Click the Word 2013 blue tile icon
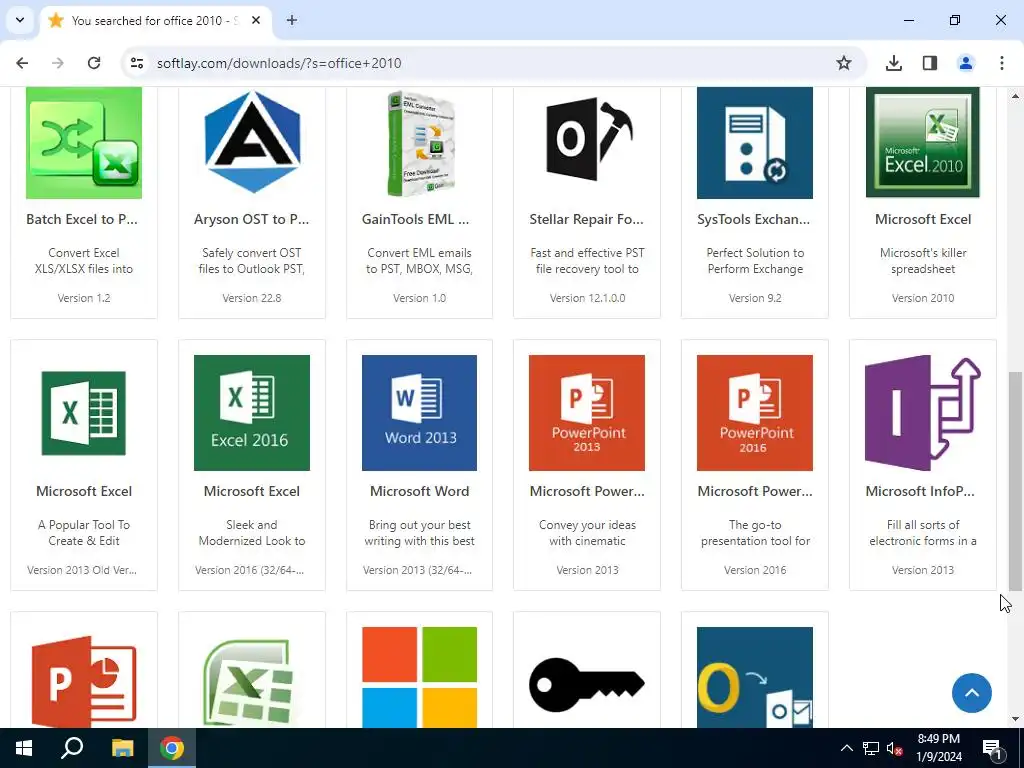Viewport: 1024px width, 768px height. (x=419, y=413)
